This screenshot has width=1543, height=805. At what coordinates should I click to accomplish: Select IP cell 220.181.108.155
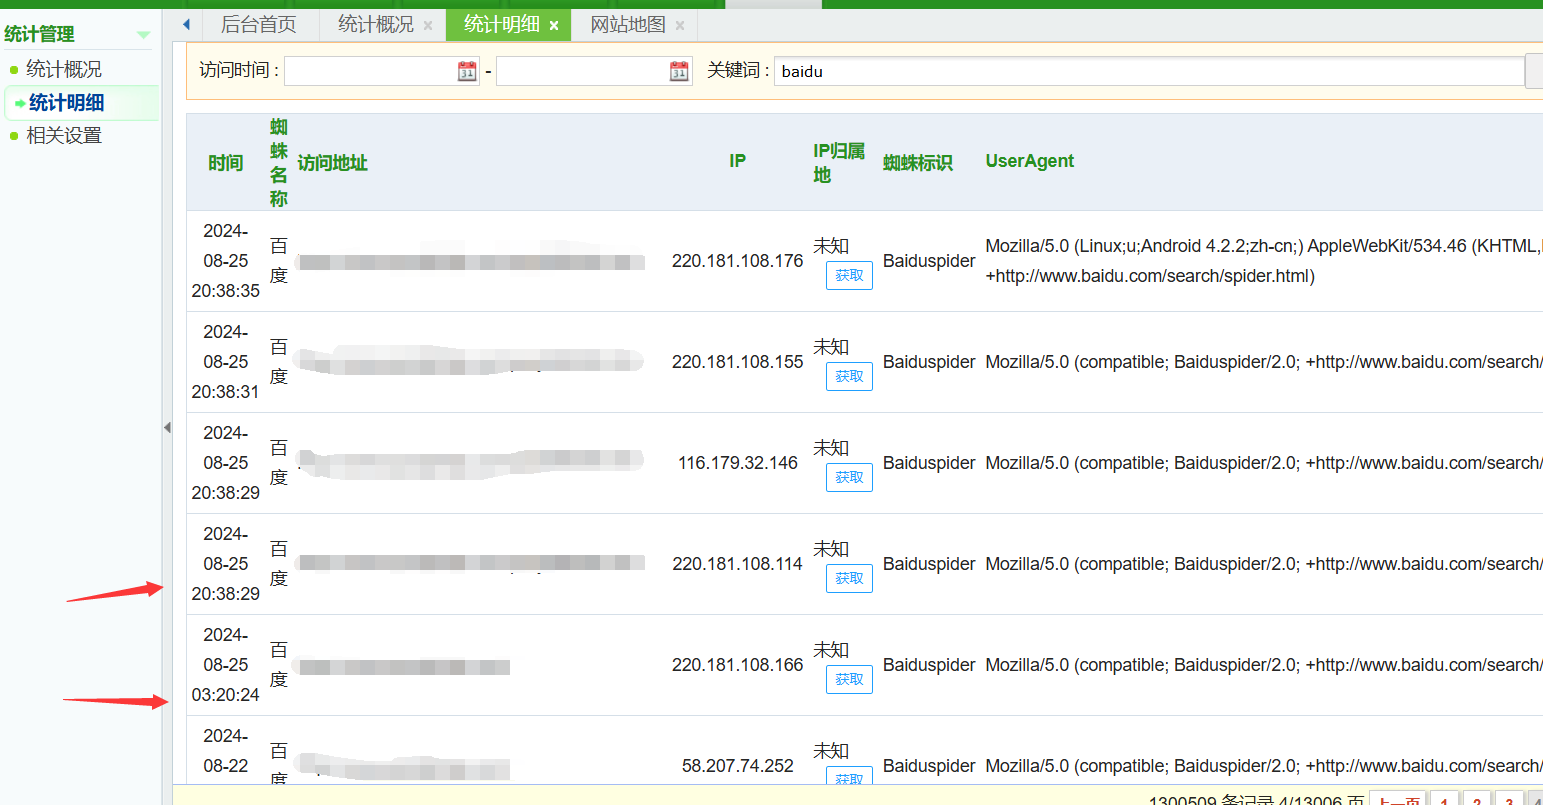point(737,362)
